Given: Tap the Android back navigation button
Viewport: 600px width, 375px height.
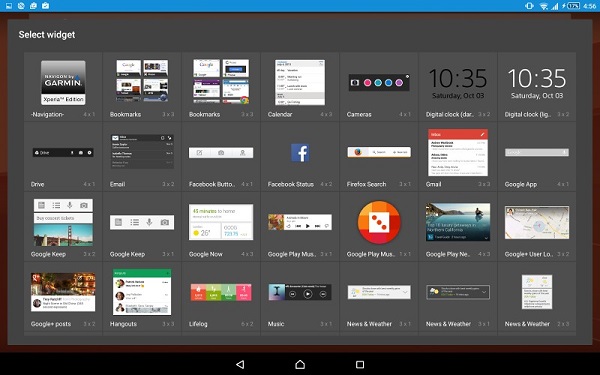Looking at the screenshot, I should (x=240, y=364).
